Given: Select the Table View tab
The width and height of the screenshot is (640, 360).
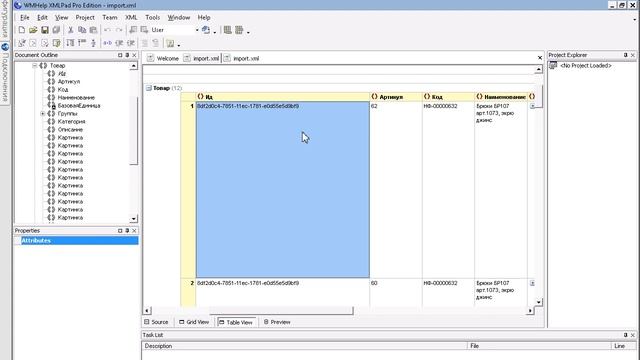Looking at the screenshot, I should [236, 322].
